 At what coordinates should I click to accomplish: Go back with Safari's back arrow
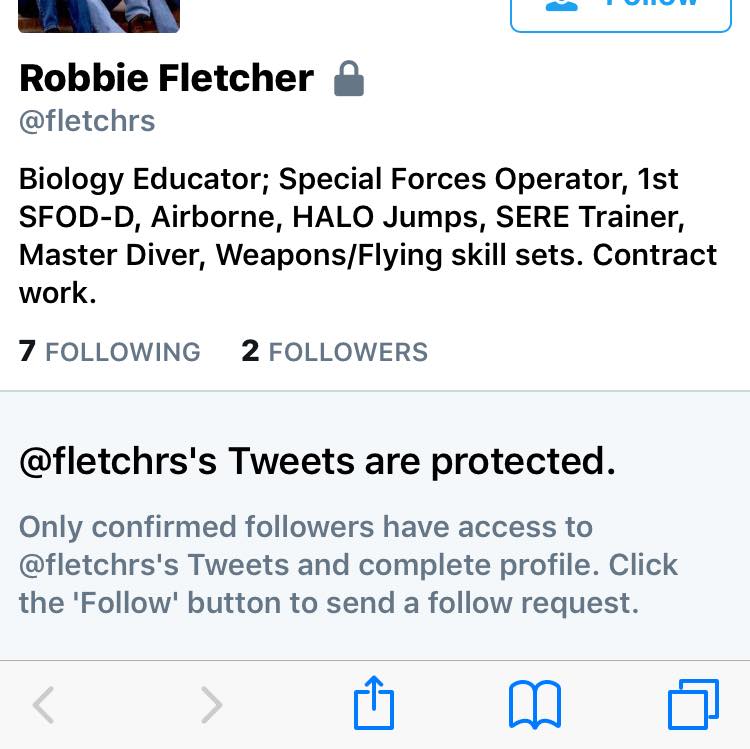[x=43, y=705]
